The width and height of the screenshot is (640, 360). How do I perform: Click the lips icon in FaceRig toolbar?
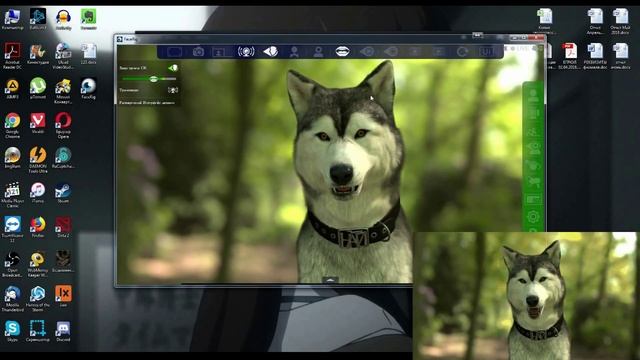point(342,51)
